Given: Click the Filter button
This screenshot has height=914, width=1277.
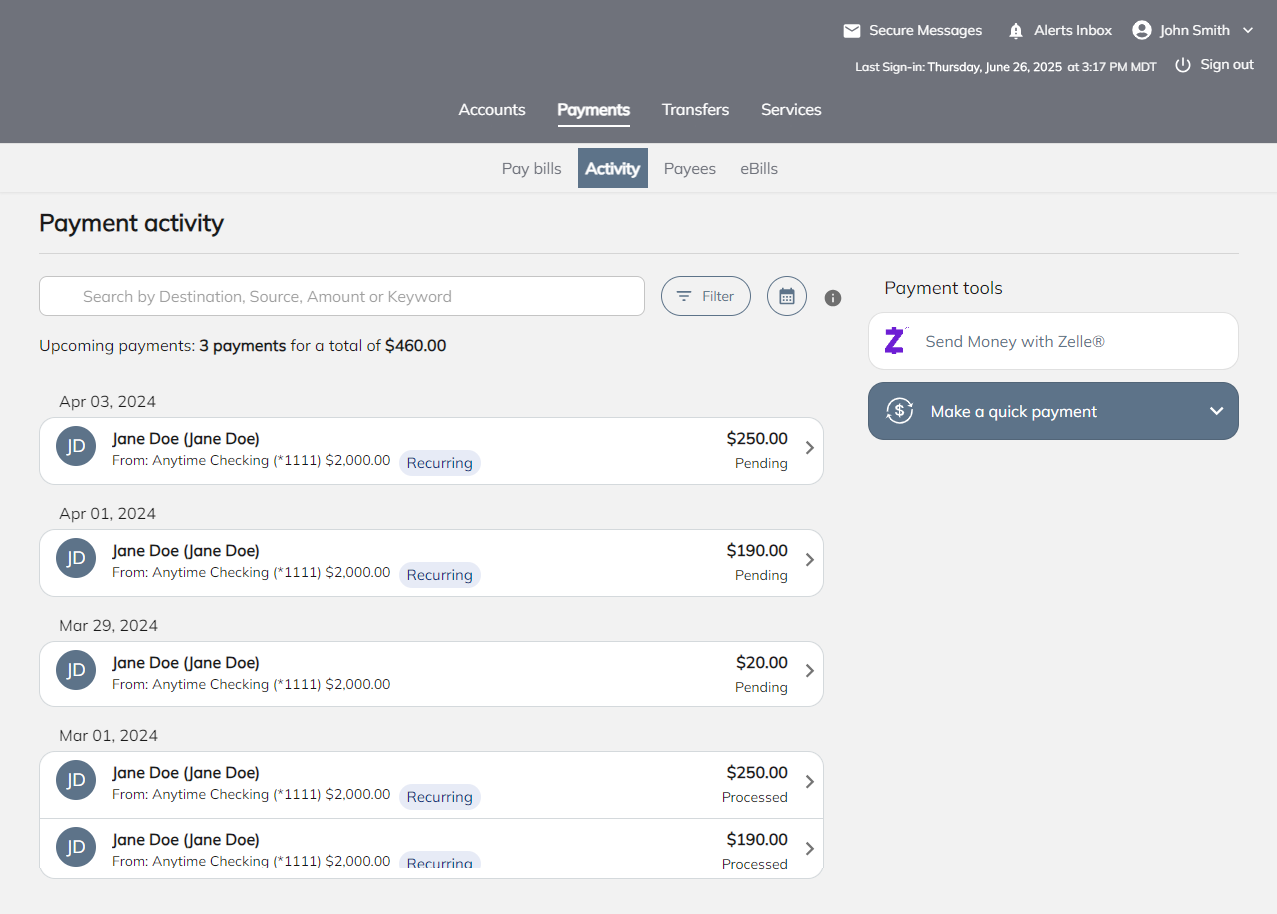Looking at the screenshot, I should click(x=706, y=296).
